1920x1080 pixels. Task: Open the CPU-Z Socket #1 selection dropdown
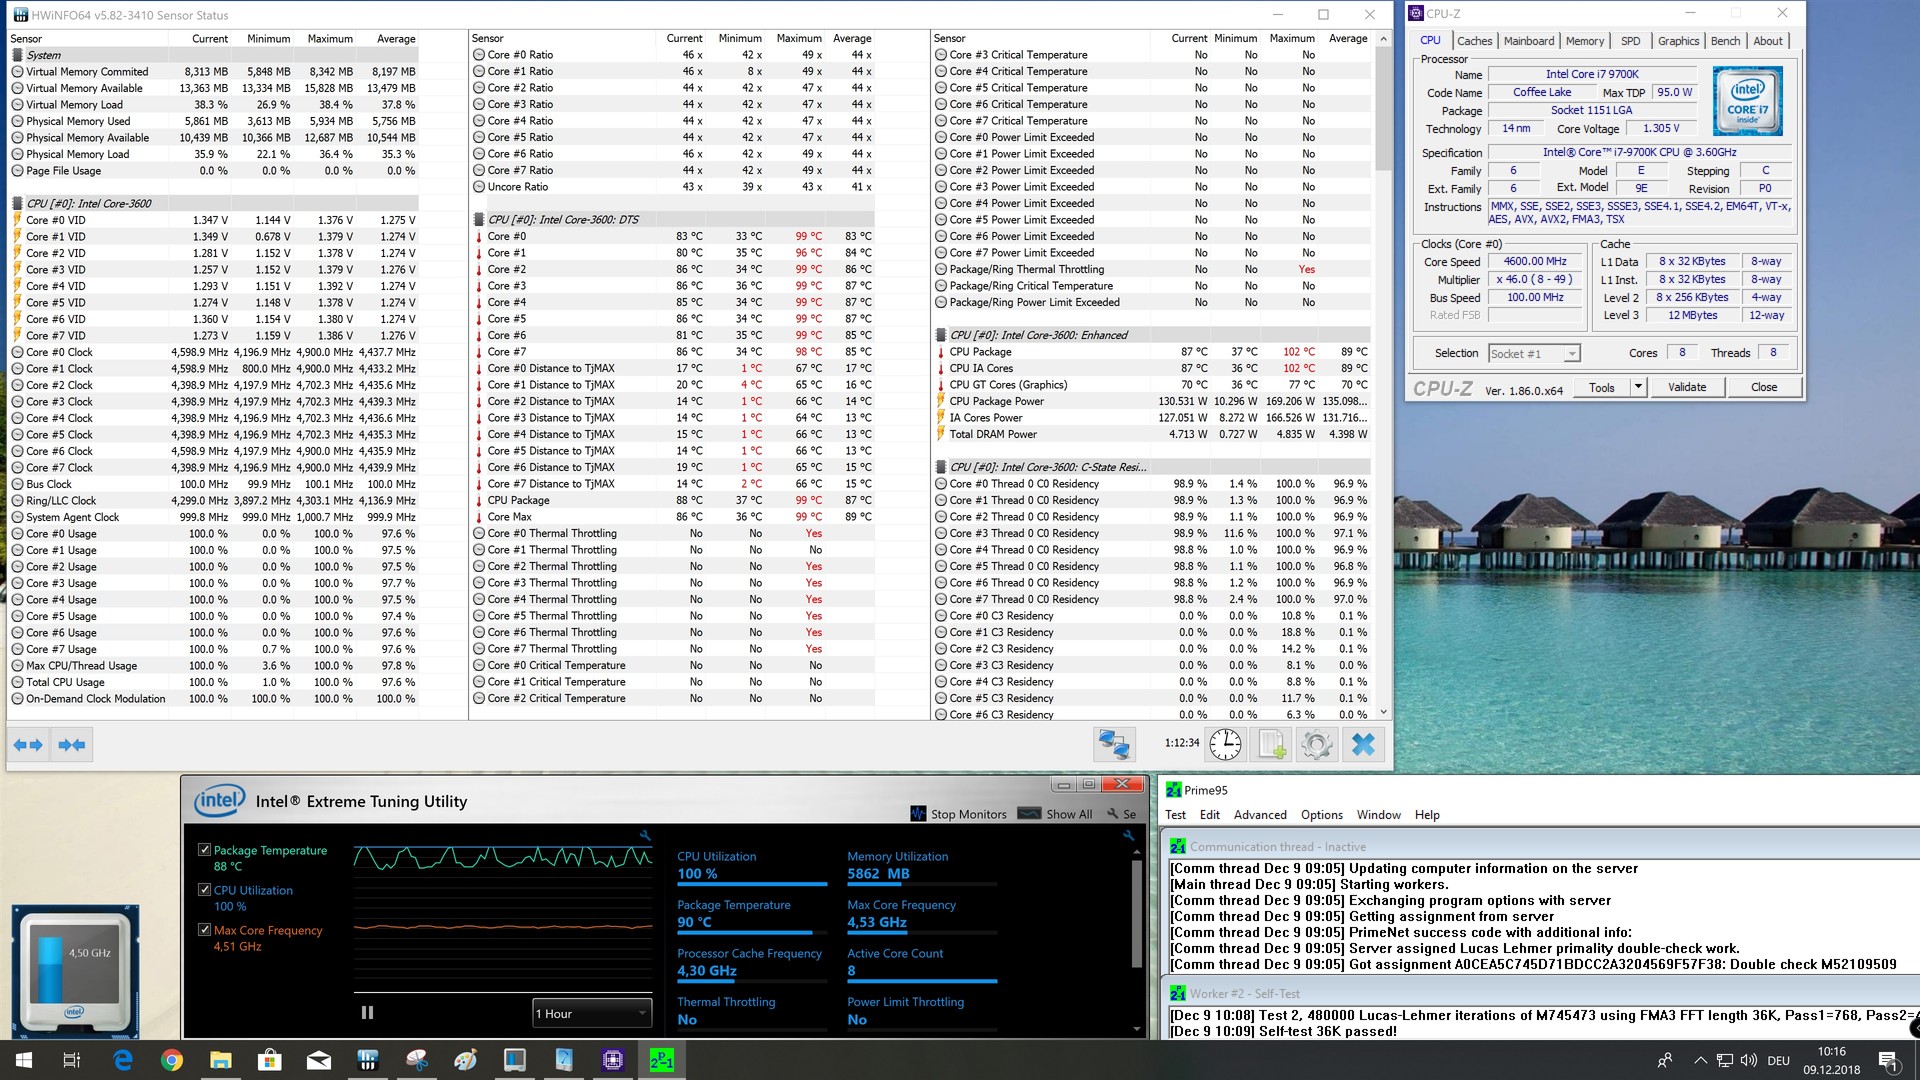(1534, 353)
